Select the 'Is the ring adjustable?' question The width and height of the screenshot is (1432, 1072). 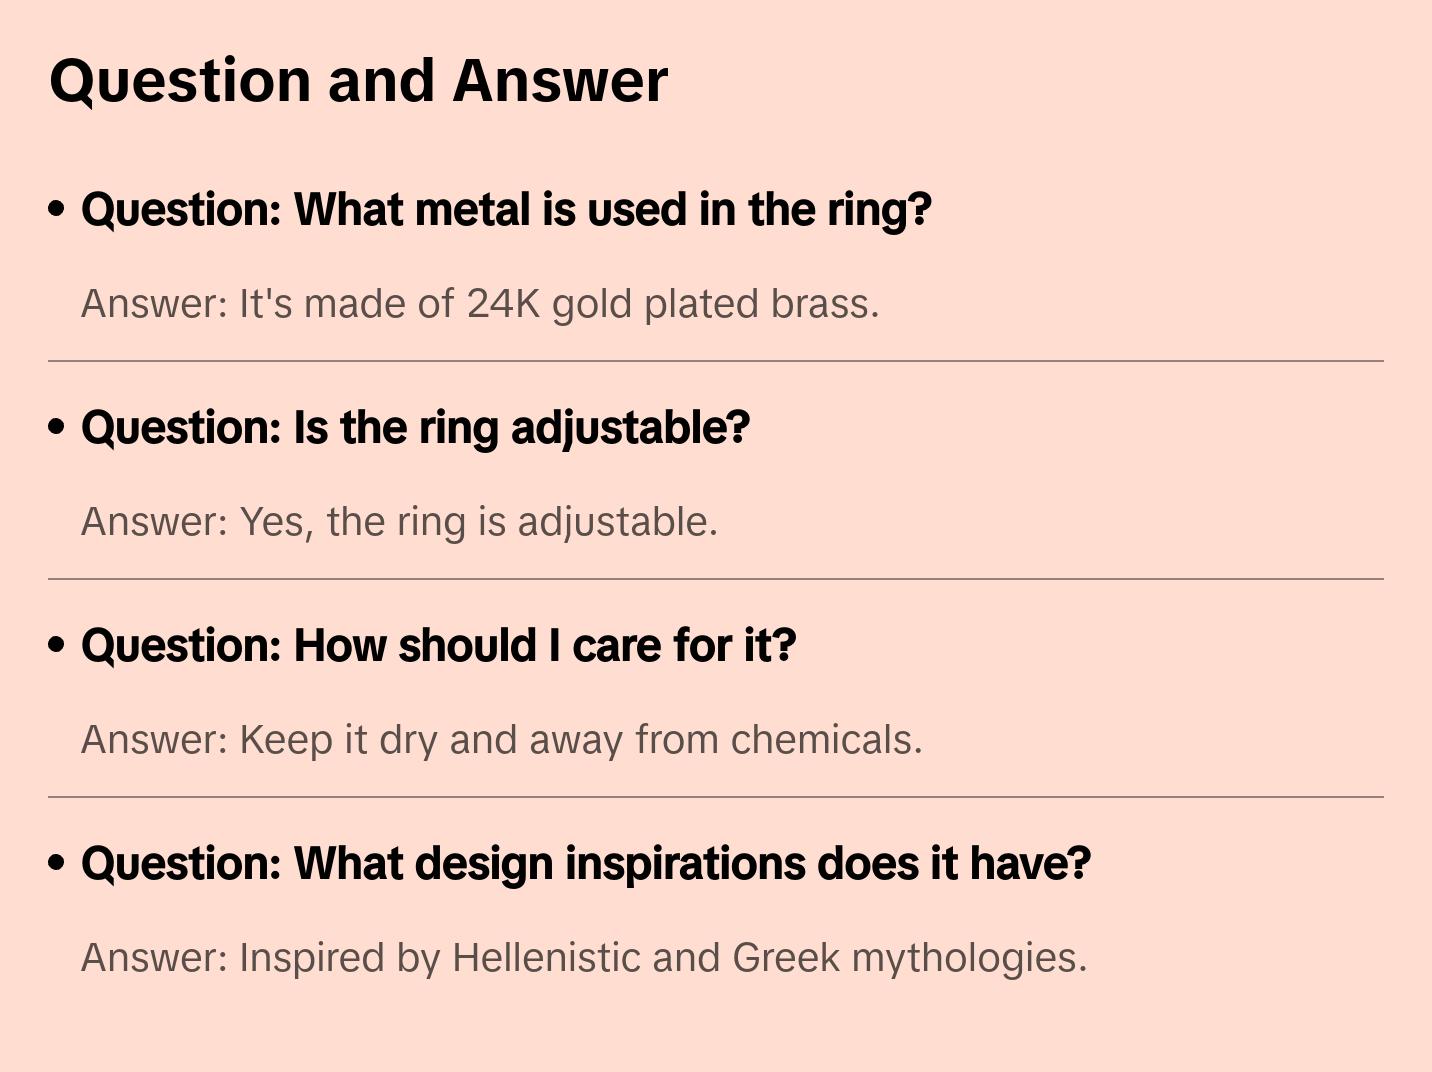coord(415,428)
